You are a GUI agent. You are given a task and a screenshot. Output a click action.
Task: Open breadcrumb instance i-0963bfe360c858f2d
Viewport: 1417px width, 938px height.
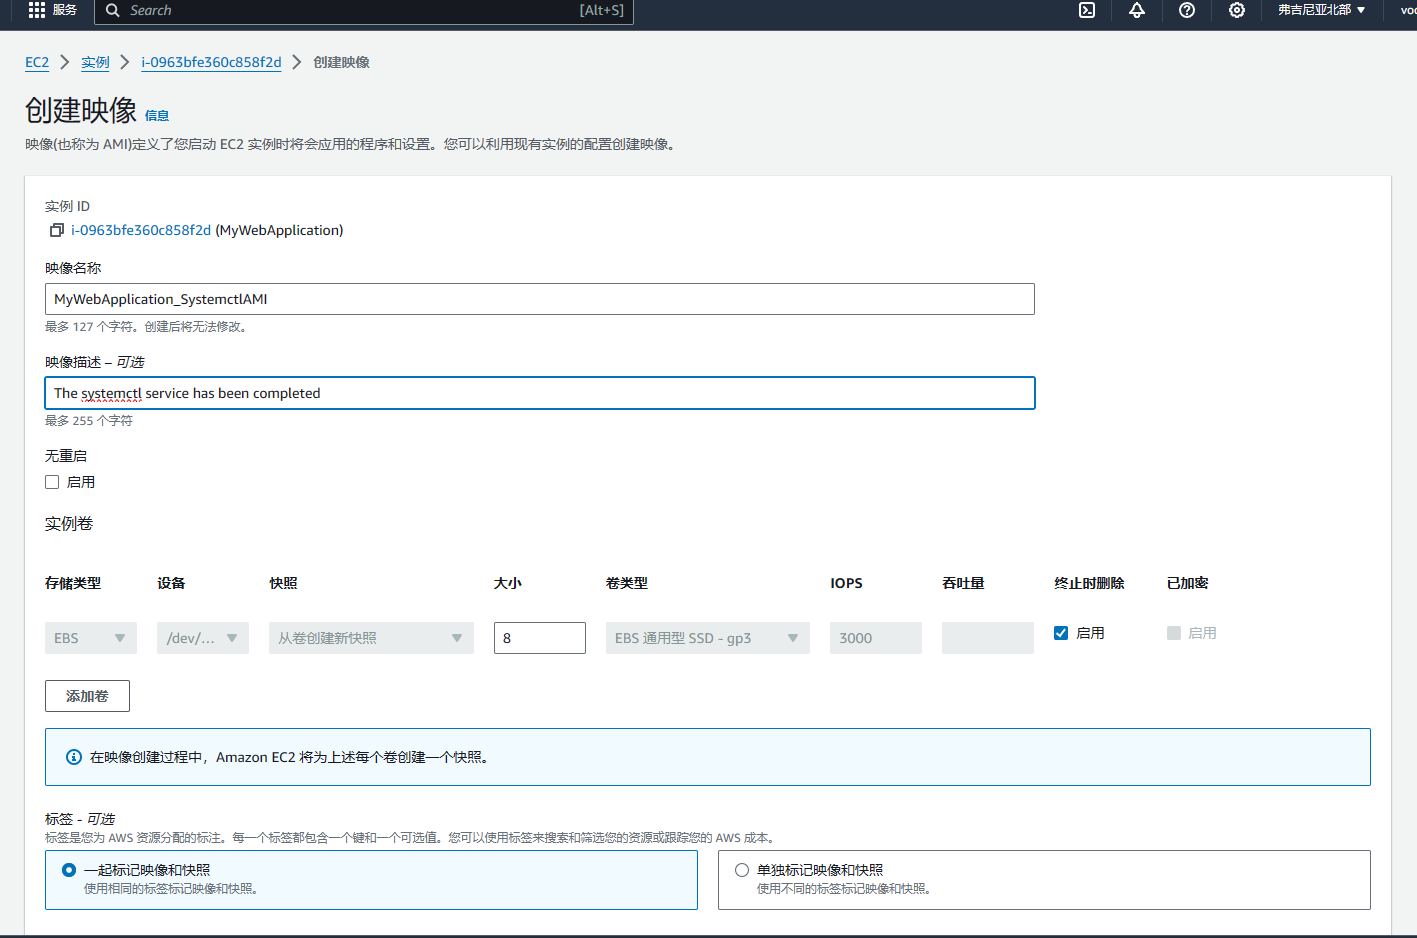tap(211, 62)
